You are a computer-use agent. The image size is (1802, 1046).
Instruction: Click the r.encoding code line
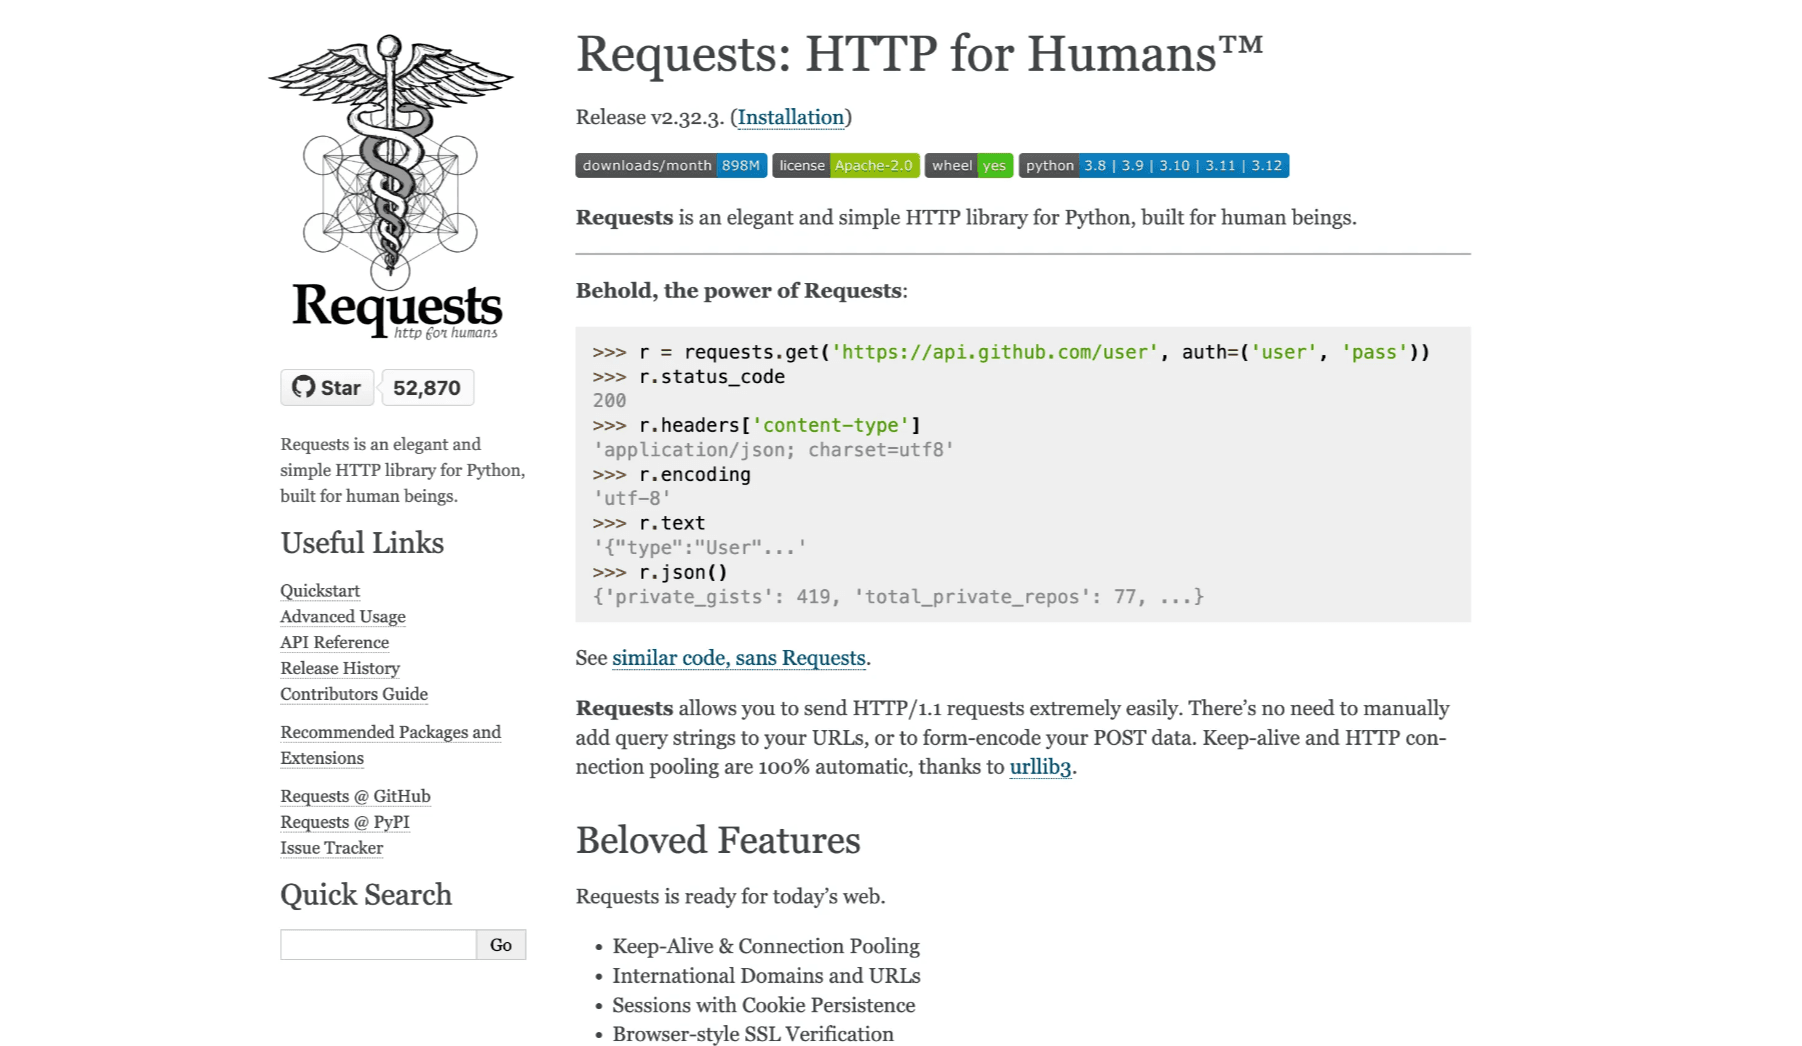click(x=671, y=475)
